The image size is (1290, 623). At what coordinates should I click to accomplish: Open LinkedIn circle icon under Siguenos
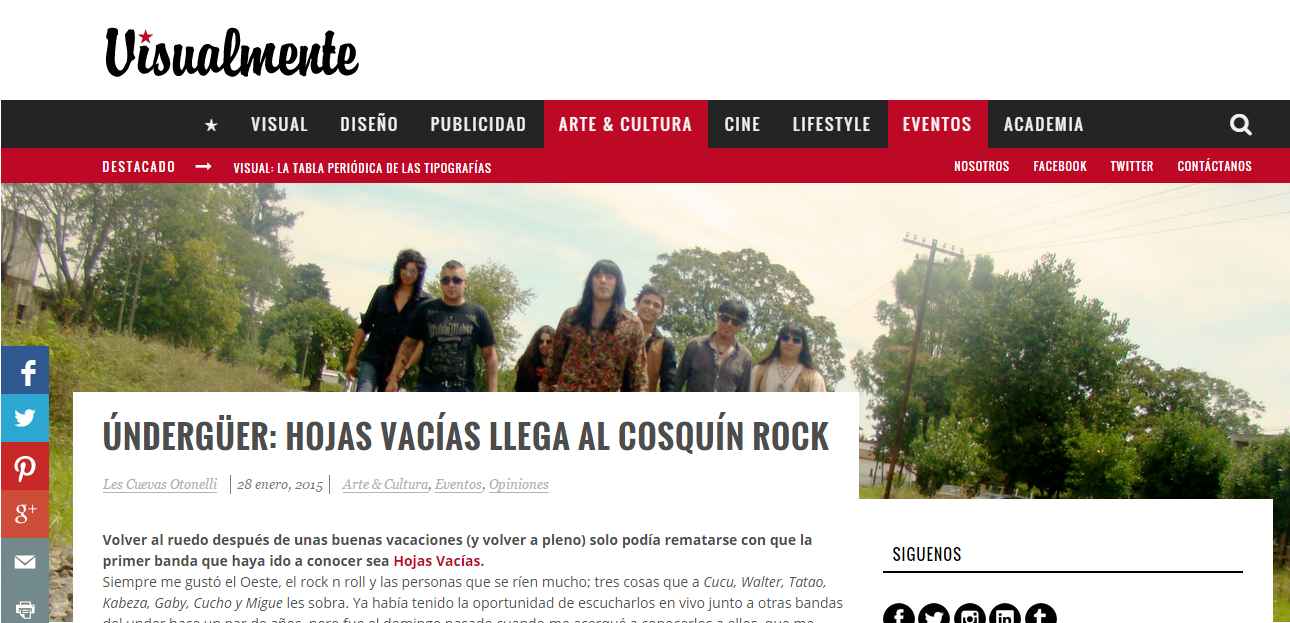(1005, 613)
